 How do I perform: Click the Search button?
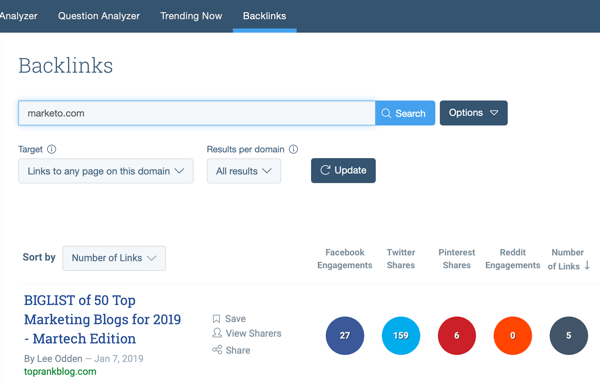(405, 113)
